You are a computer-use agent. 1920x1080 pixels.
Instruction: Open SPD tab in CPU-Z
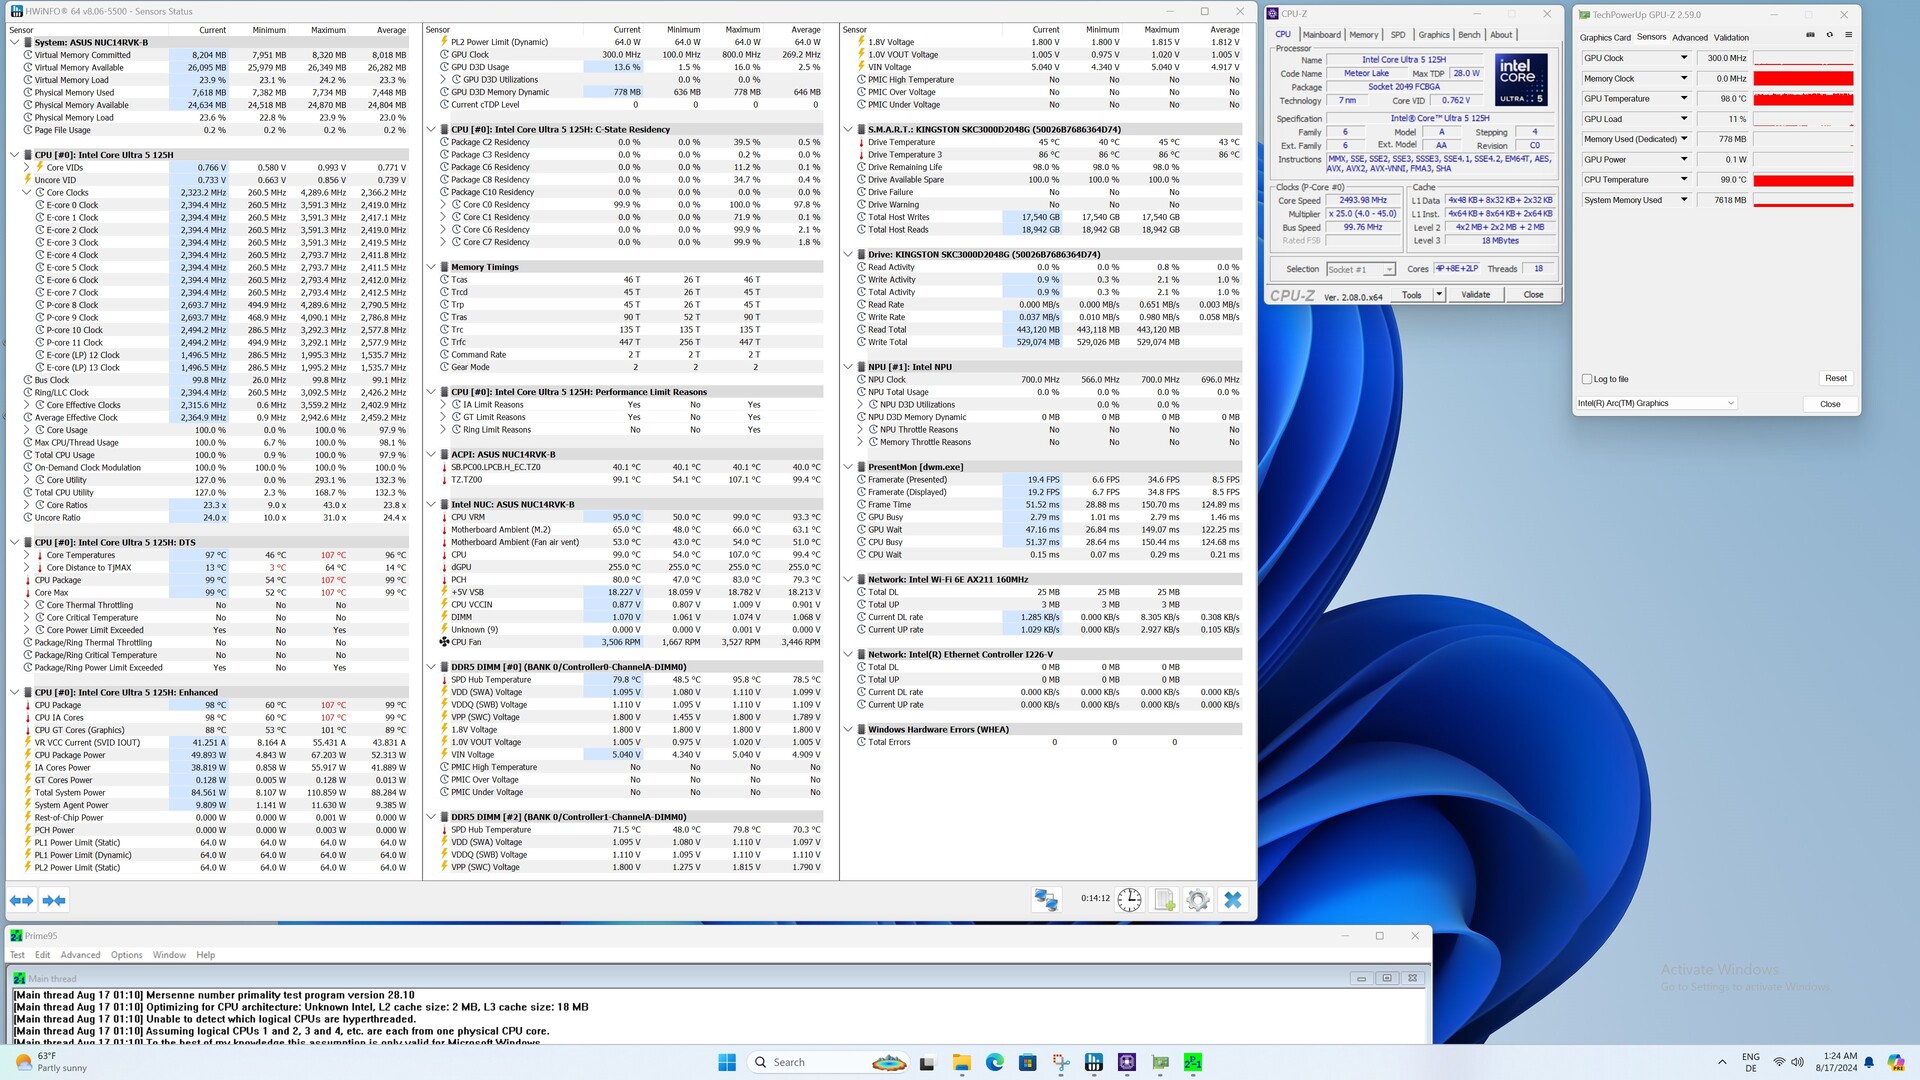coord(1398,34)
